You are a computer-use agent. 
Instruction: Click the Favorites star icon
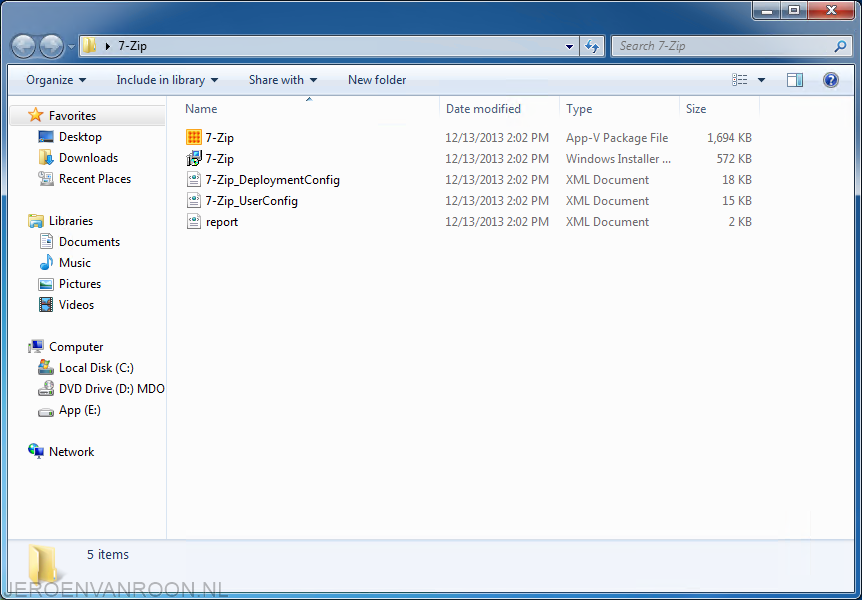point(36,115)
